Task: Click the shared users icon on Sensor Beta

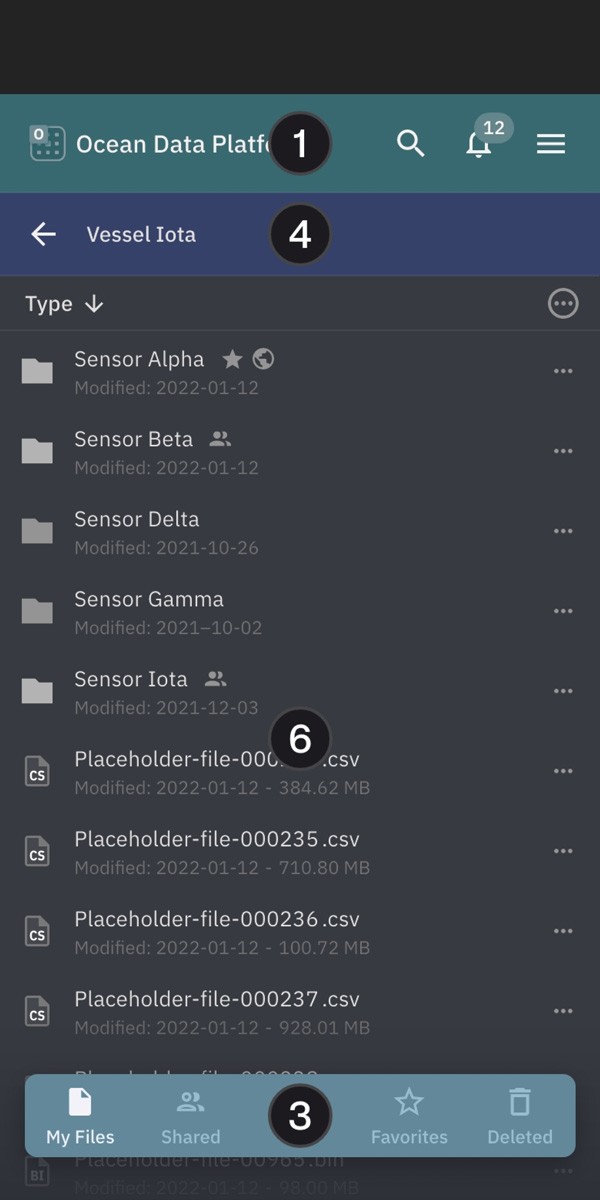Action: point(220,438)
